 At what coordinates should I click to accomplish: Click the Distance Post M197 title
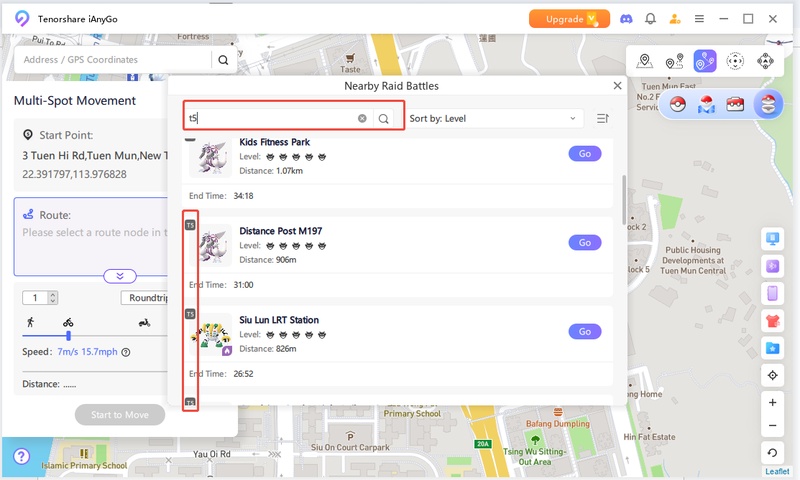coord(281,231)
